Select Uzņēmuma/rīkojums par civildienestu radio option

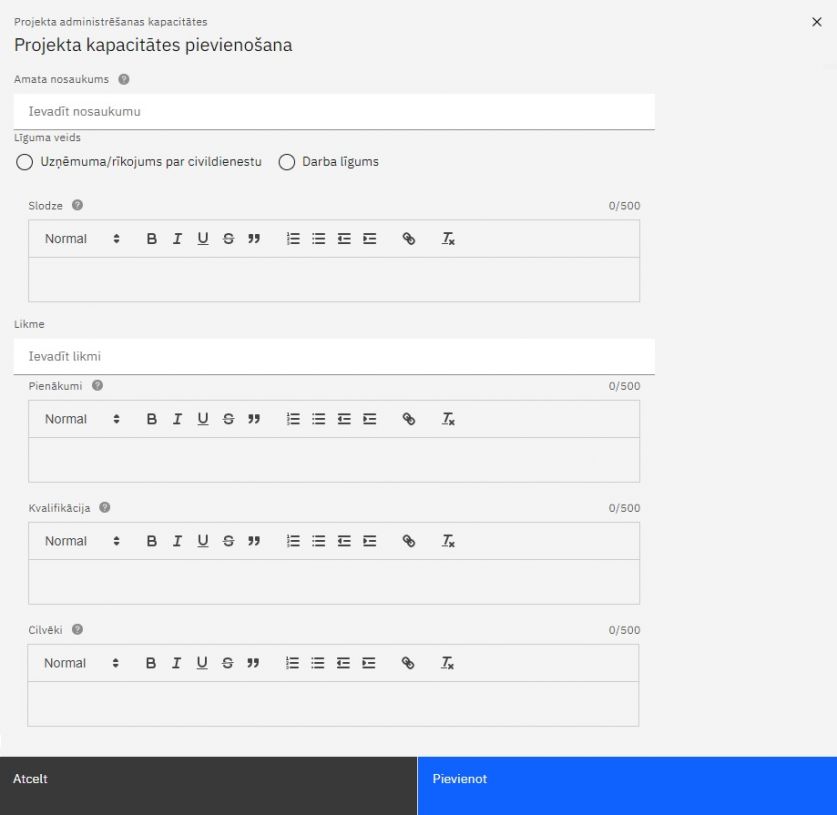pyautogui.click(x=24, y=162)
